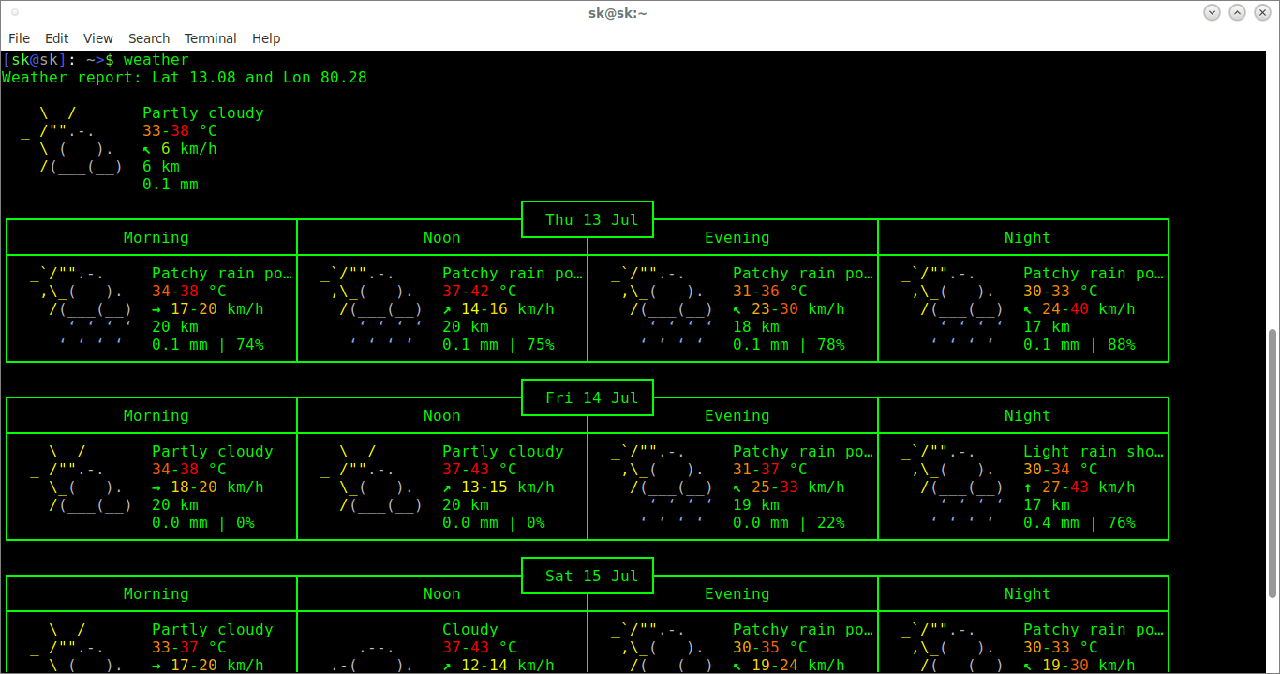Viewport: 1280px width, 674px height.
Task: Open the View menu
Action: tap(97, 38)
